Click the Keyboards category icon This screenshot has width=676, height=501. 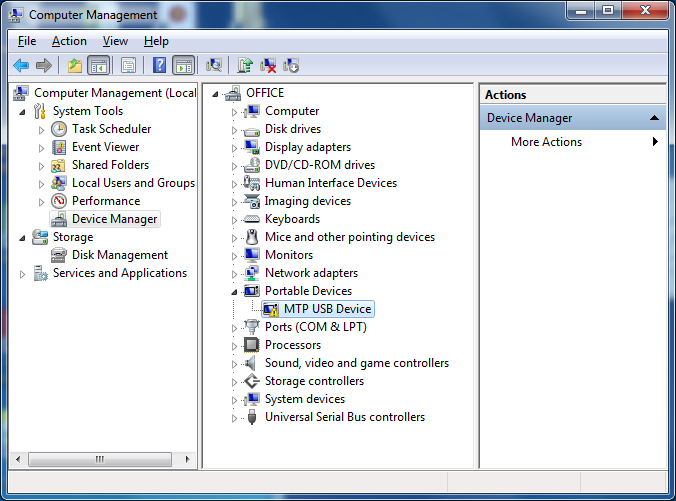[x=252, y=219]
